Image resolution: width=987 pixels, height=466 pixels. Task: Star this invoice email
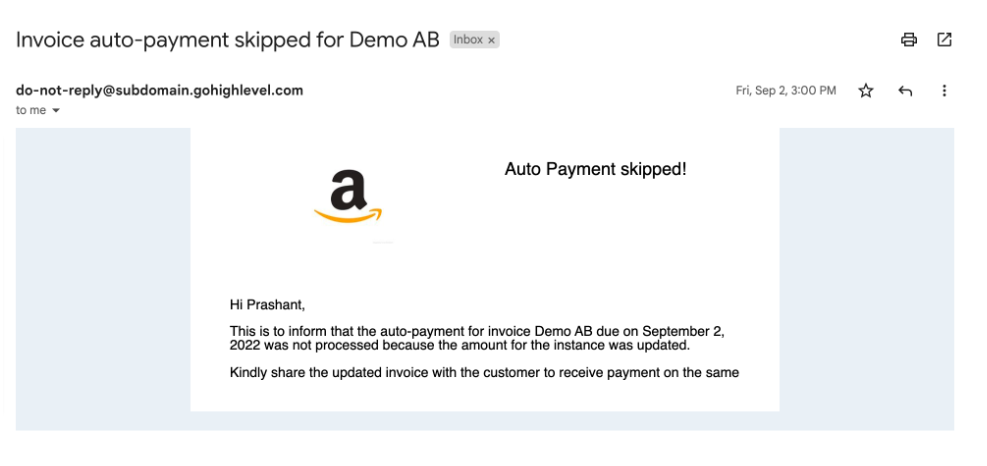click(866, 91)
